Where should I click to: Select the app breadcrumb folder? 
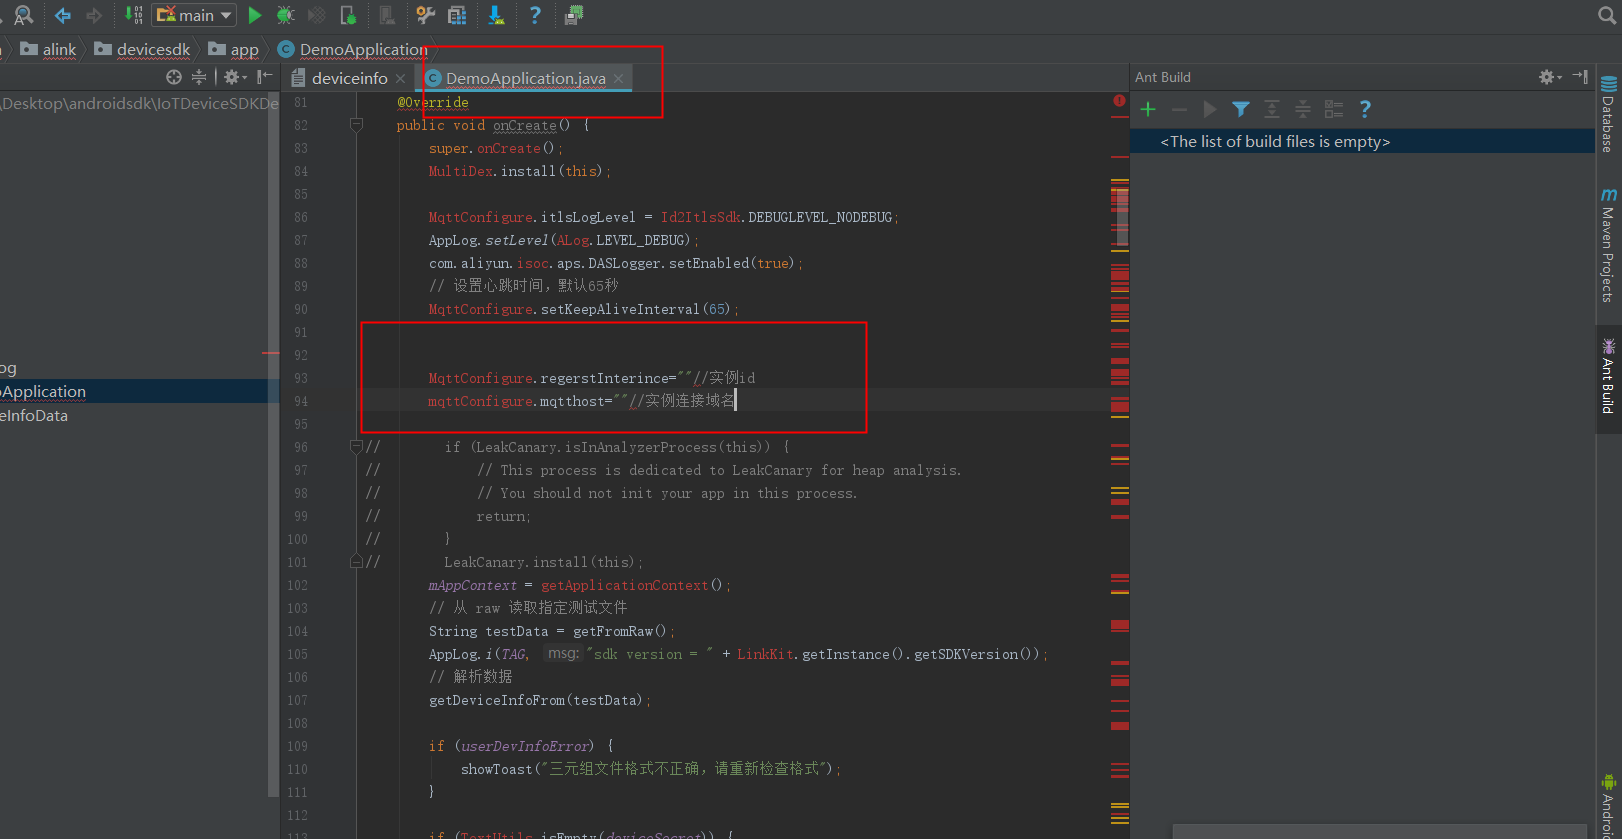[x=233, y=49]
